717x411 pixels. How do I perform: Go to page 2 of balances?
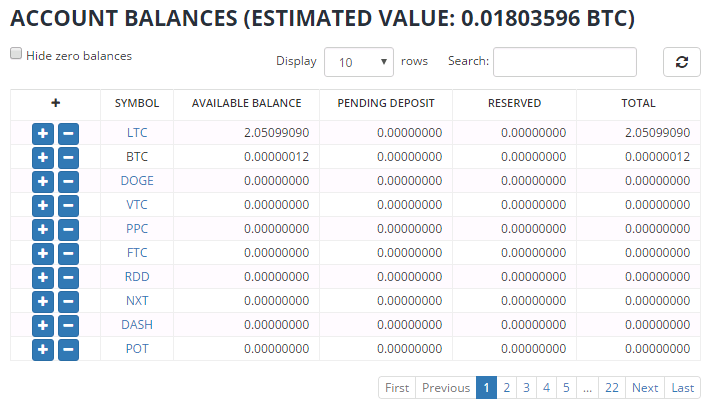click(x=507, y=388)
